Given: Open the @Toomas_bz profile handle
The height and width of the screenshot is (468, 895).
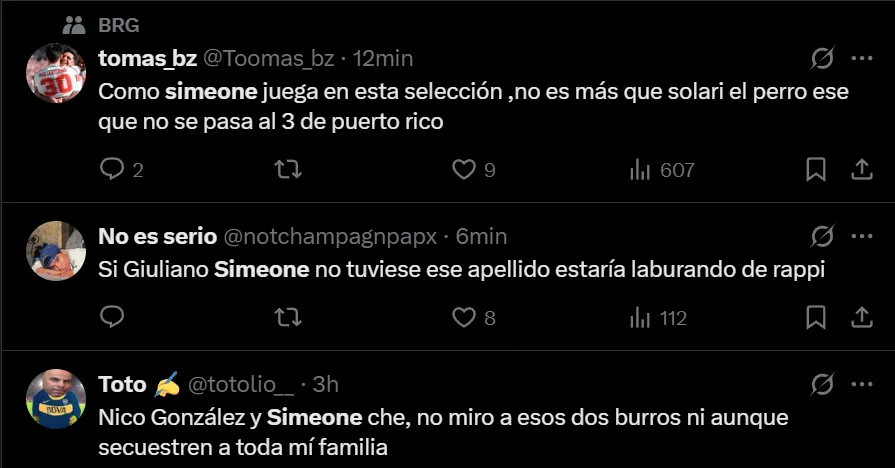Looking at the screenshot, I should [268, 59].
